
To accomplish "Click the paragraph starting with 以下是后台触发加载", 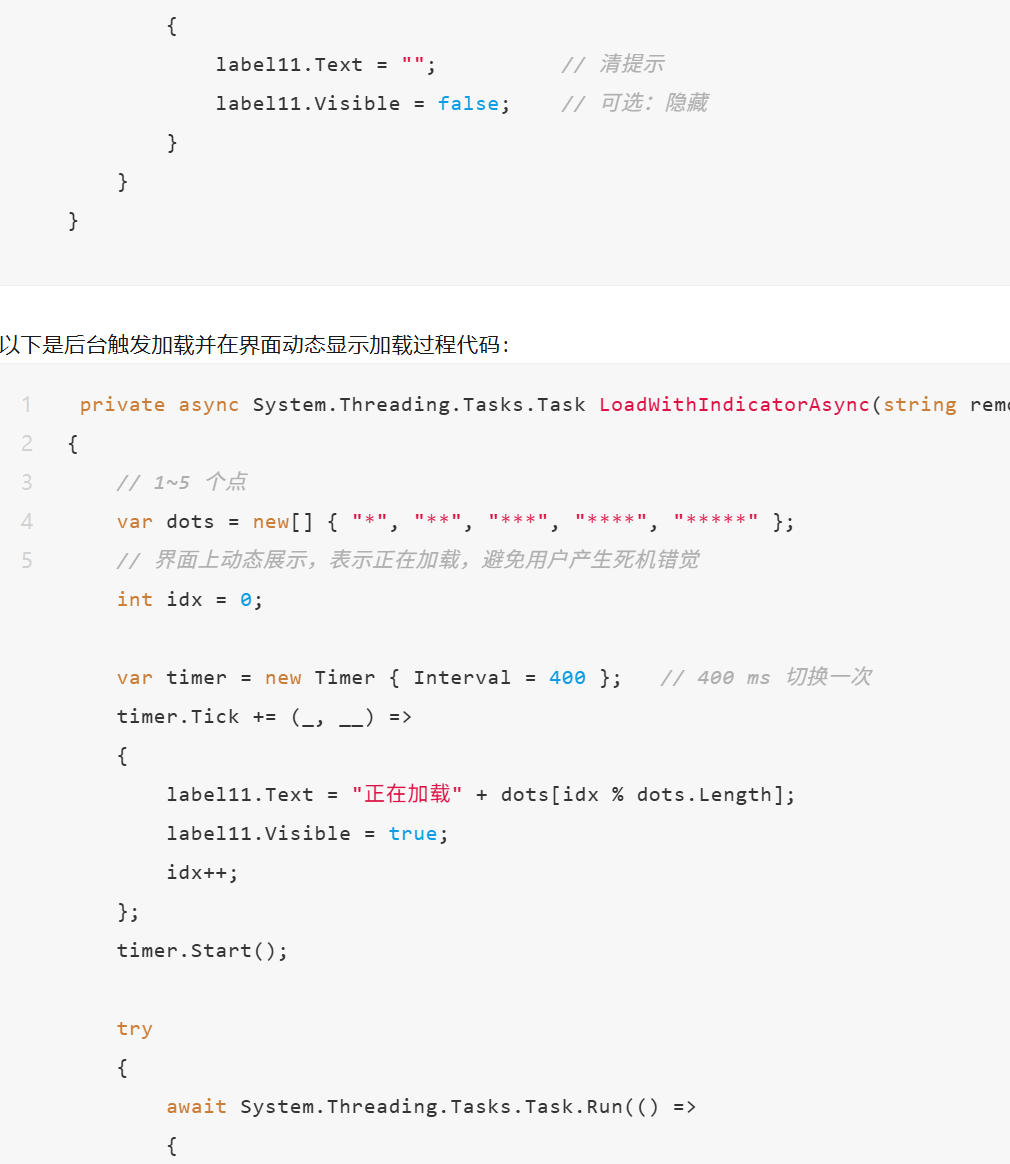I will tap(255, 344).
